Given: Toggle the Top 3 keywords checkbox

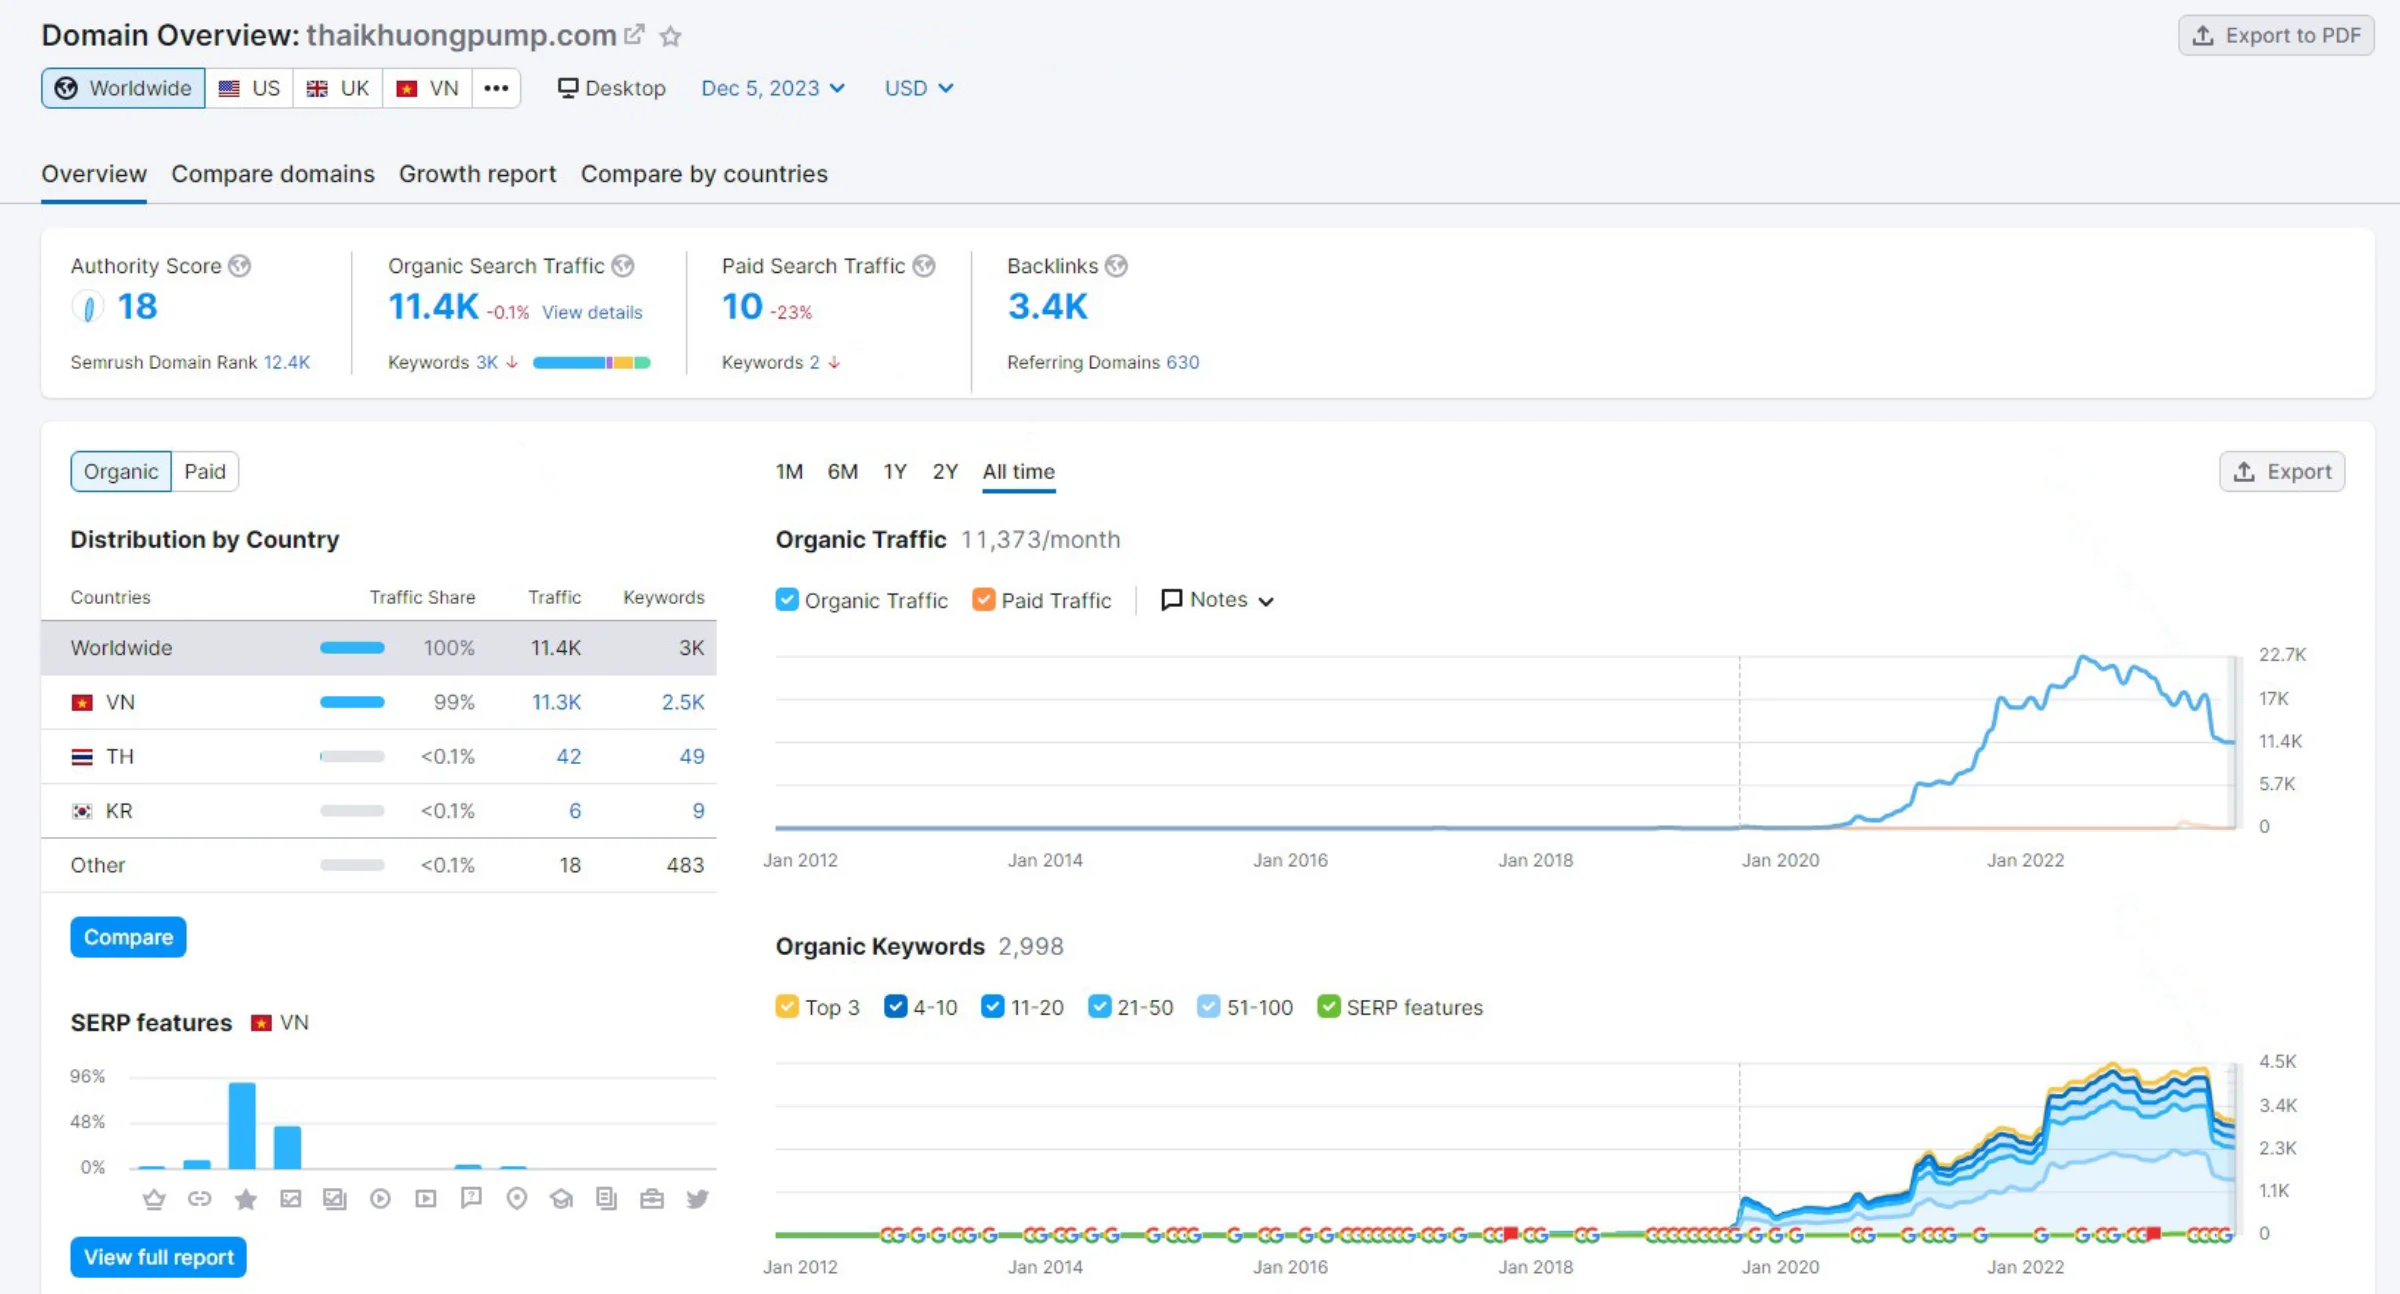Looking at the screenshot, I should (x=787, y=1007).
